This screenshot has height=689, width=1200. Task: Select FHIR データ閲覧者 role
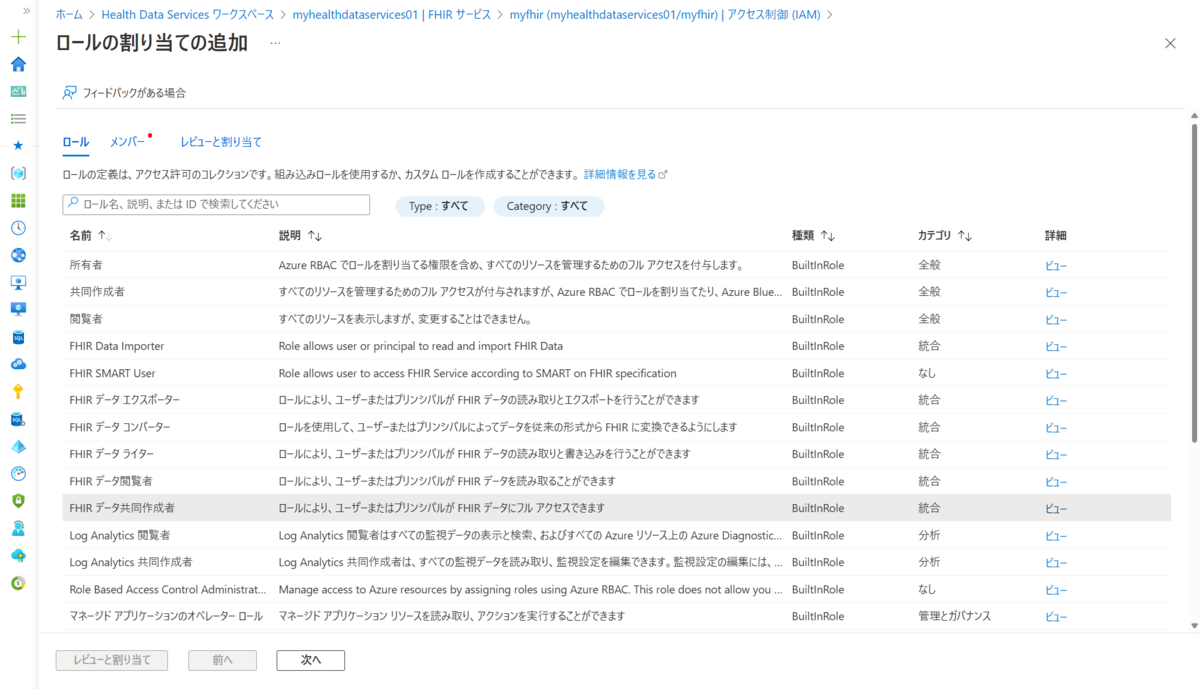[x=616, y=481]
